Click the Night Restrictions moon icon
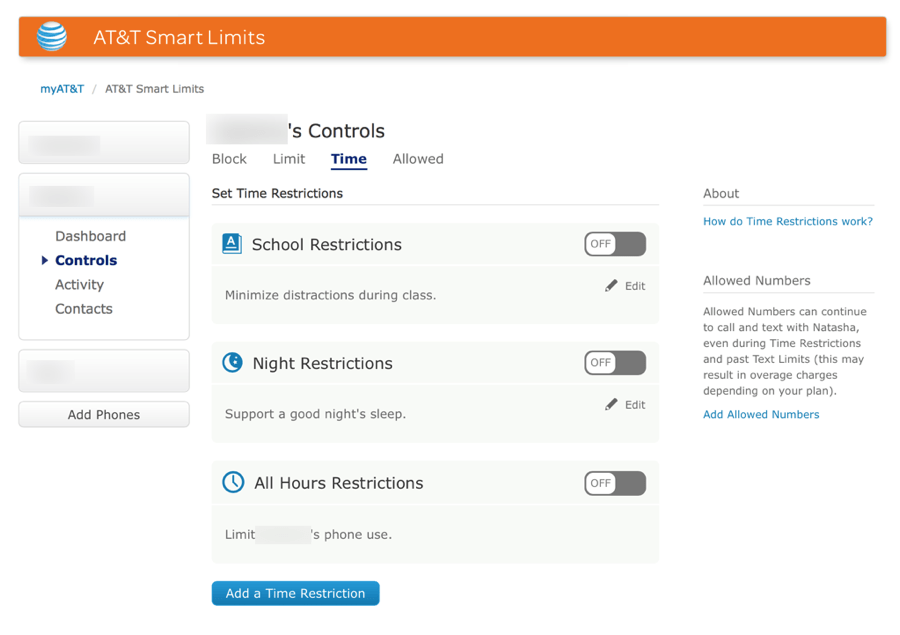 click(x=232, y=363)
